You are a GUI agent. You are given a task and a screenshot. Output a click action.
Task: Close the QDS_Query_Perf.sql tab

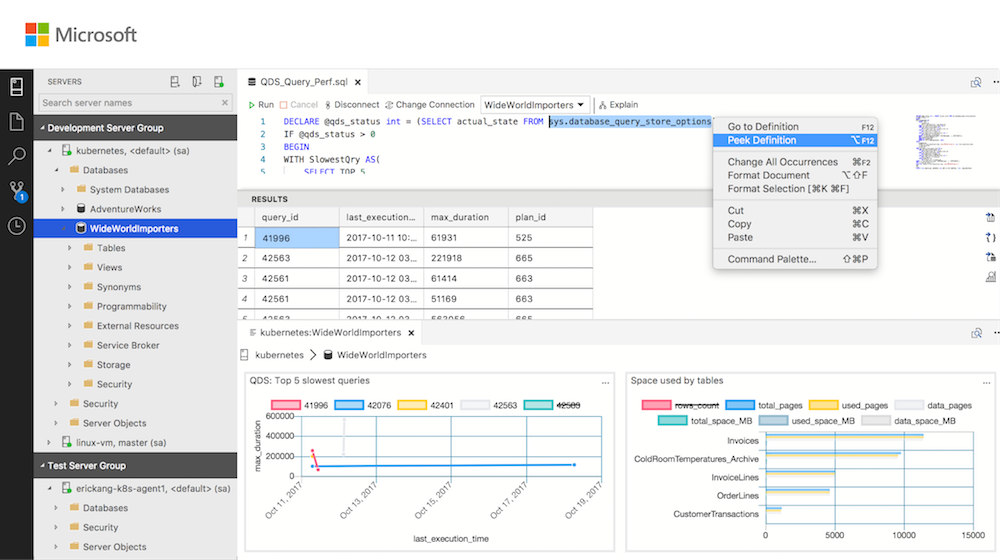[358, 82]
